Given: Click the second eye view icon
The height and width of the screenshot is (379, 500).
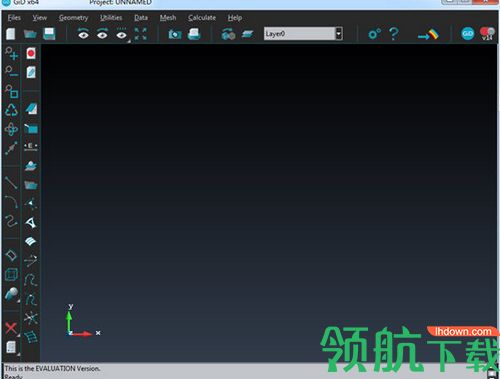Looking at the screenshot, I should [x=102, y=34].
